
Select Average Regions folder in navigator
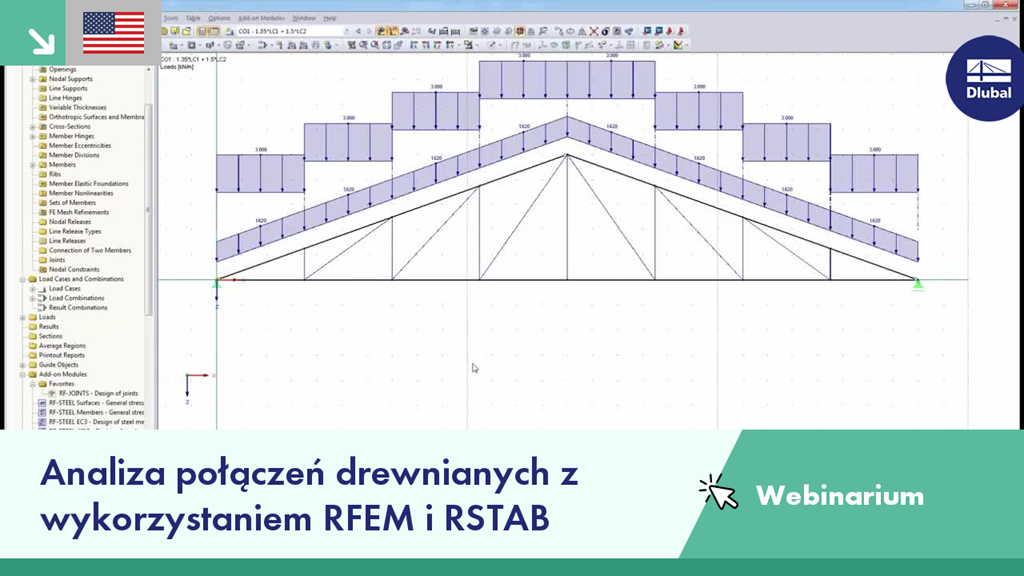(x=62, y=346)
